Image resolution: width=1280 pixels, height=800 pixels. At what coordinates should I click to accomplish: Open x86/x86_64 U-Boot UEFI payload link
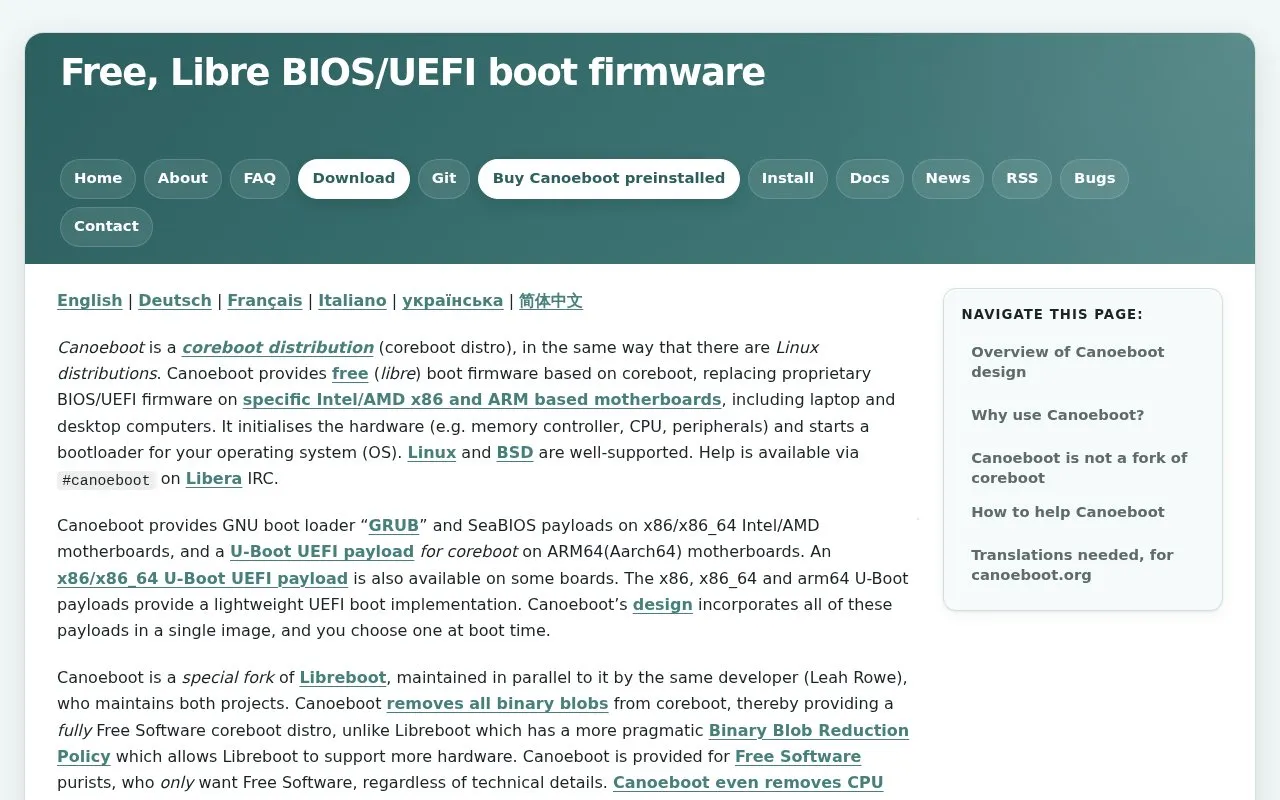[203, 579]
